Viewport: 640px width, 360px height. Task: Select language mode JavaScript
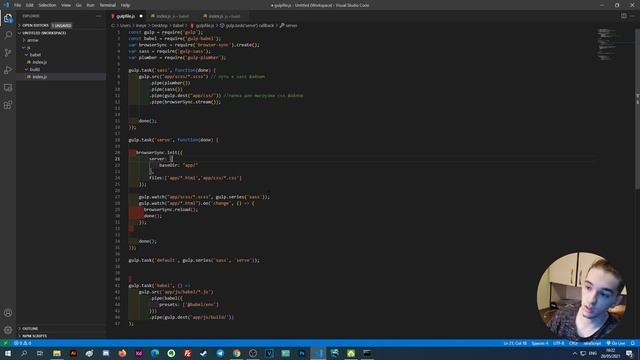(592, 343)
